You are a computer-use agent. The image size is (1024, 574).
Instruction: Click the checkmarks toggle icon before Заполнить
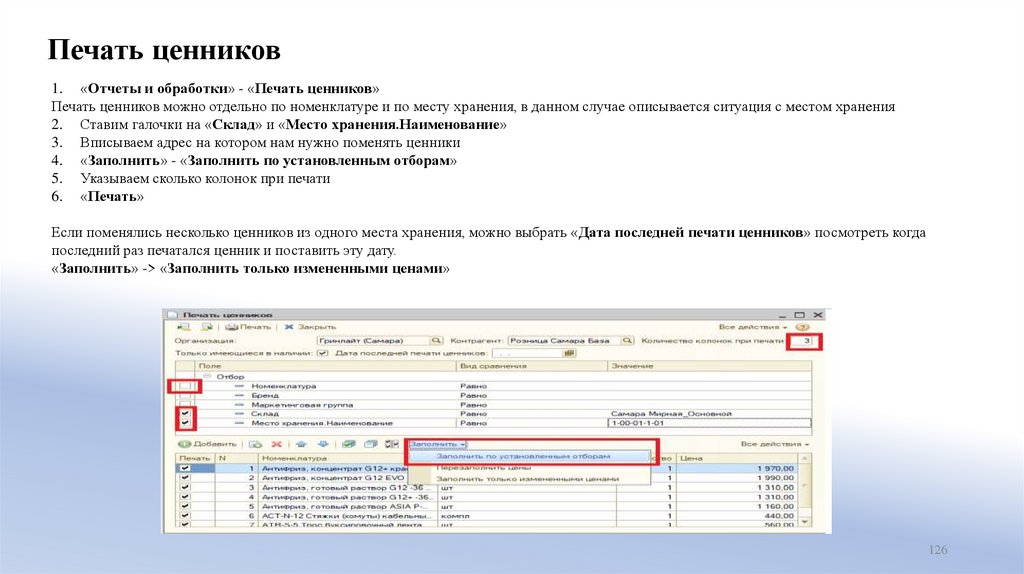click(392, 444)
